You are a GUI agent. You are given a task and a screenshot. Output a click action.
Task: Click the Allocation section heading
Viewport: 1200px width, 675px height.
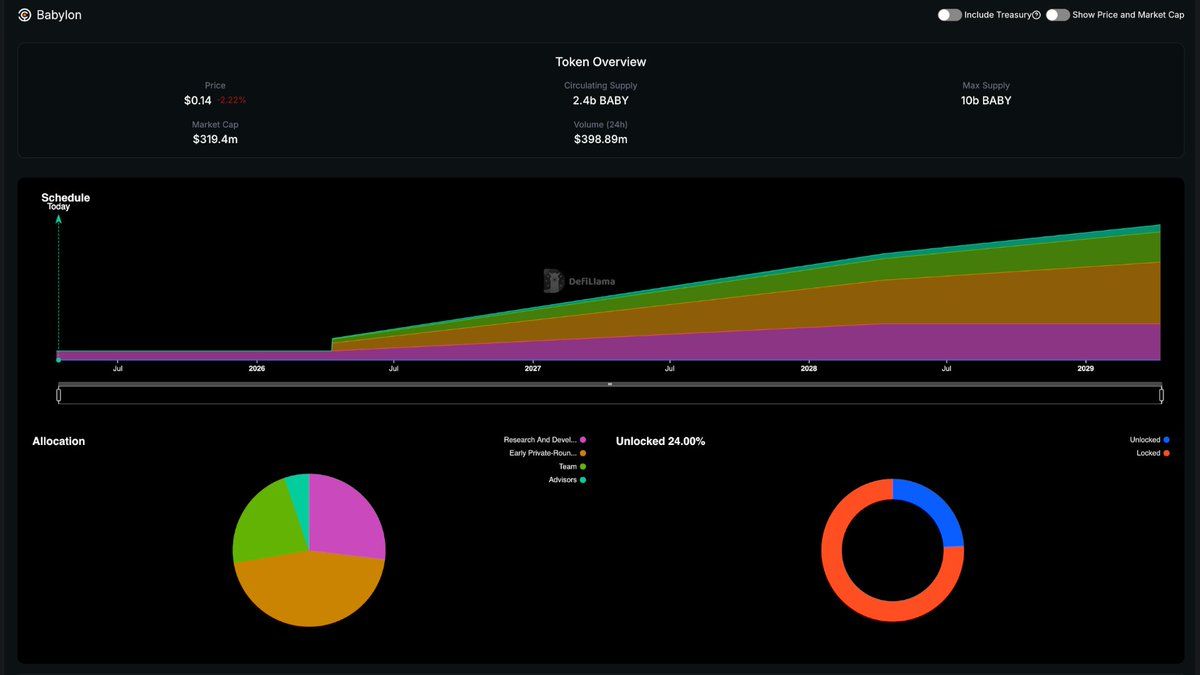pos(59,441)
